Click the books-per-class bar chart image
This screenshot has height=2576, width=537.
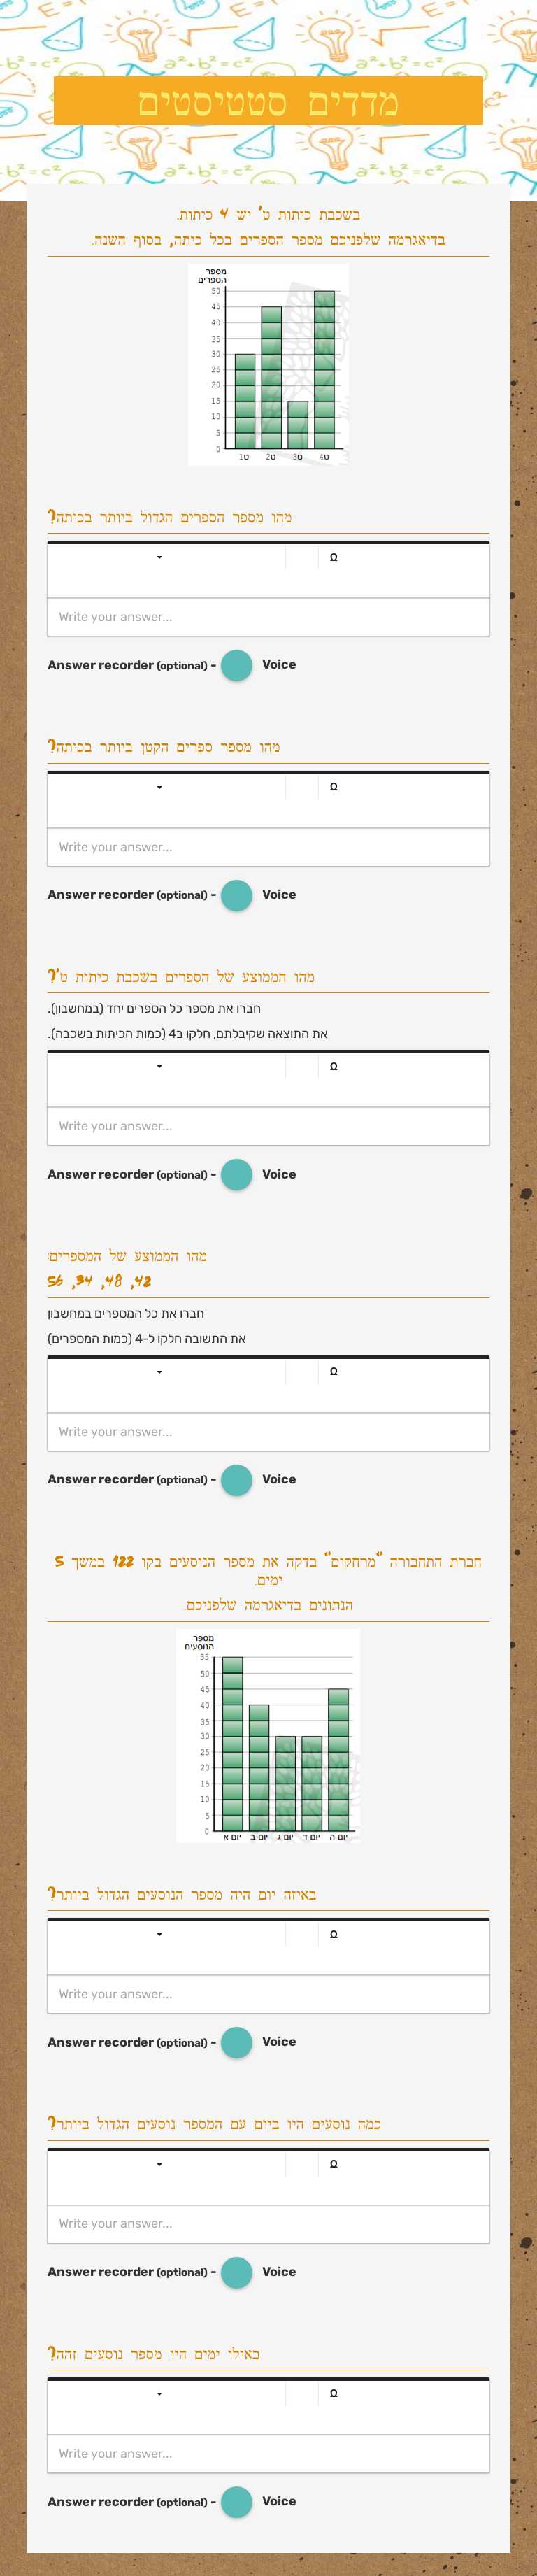(x=268, y=364)
